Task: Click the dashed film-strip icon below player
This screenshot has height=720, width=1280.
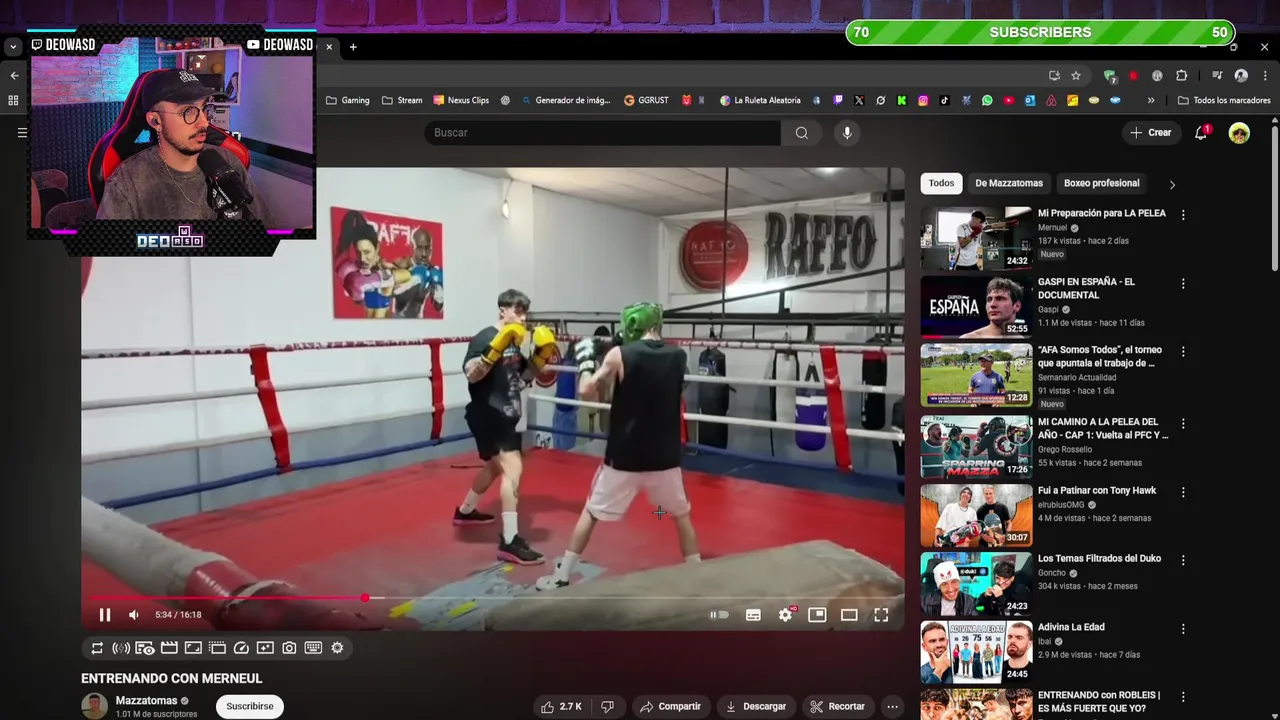Action: 217,648
